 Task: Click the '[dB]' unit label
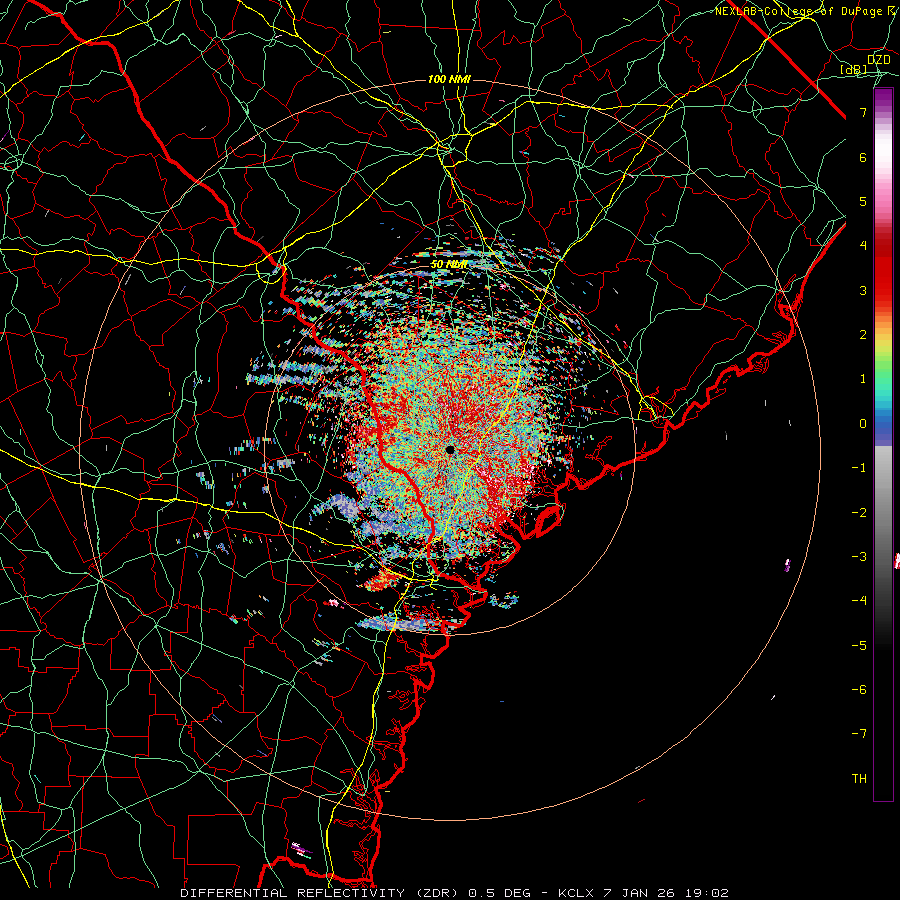[854, 70]
